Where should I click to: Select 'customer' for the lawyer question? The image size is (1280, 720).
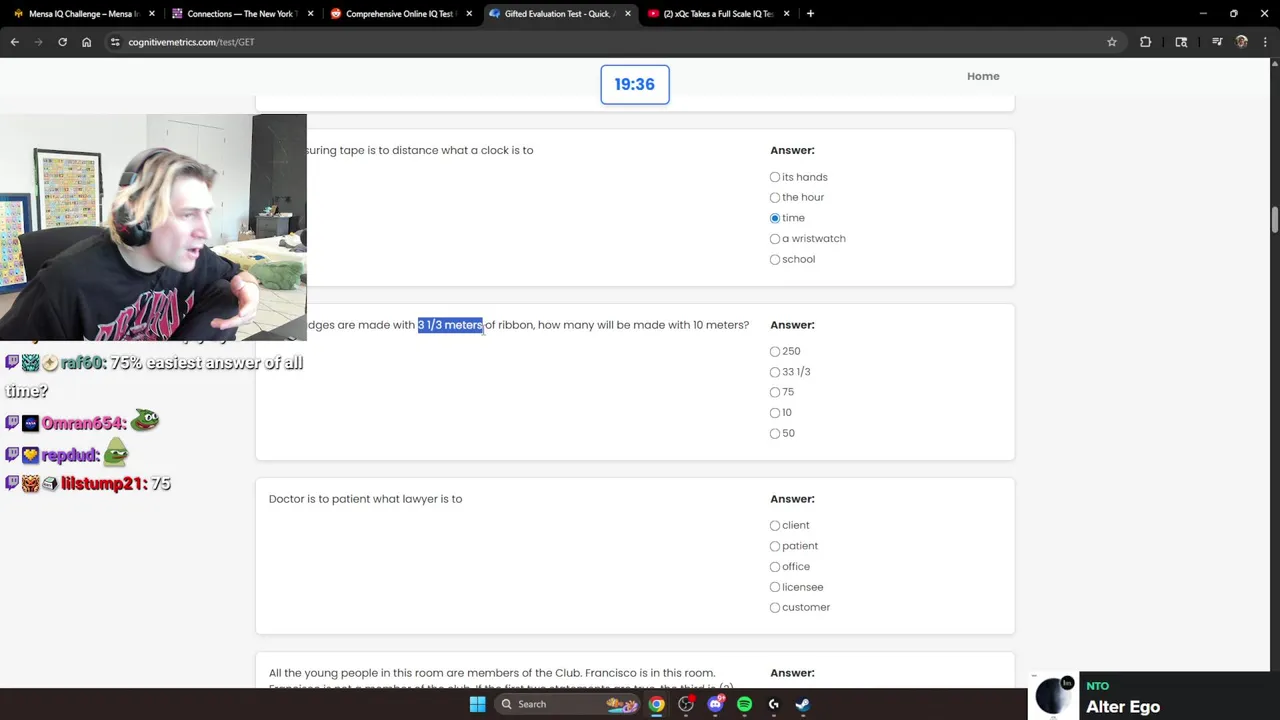pos(775,607)
